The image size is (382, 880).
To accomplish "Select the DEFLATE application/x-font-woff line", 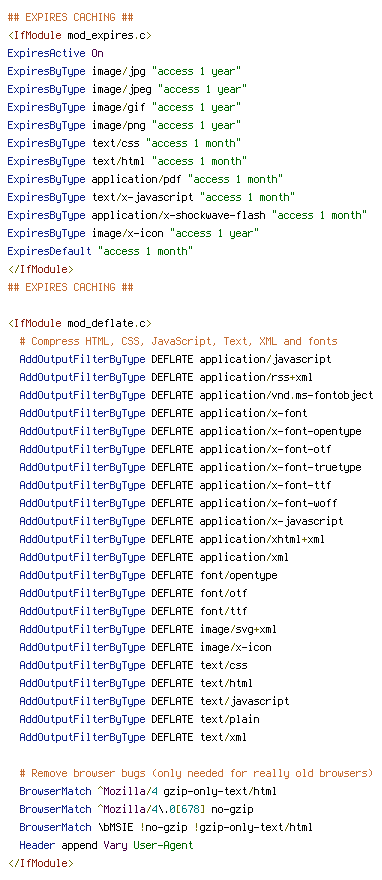I will pyautogui.click(x=178, y=502).
